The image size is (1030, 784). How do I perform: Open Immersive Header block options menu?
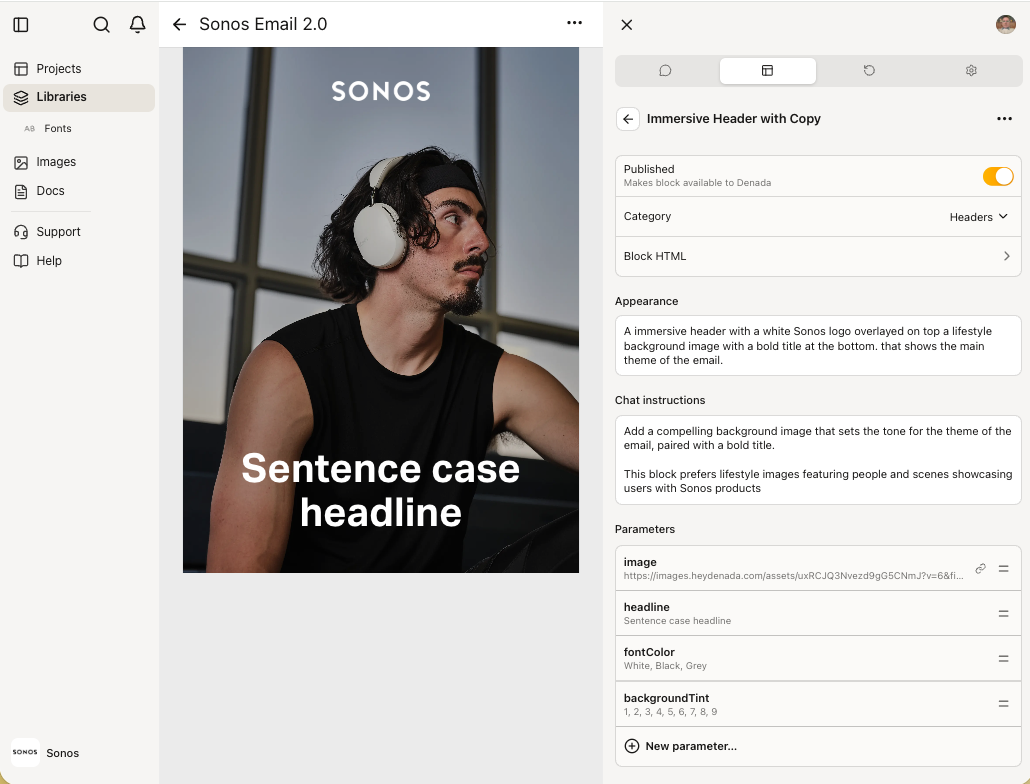(1004, 119)
